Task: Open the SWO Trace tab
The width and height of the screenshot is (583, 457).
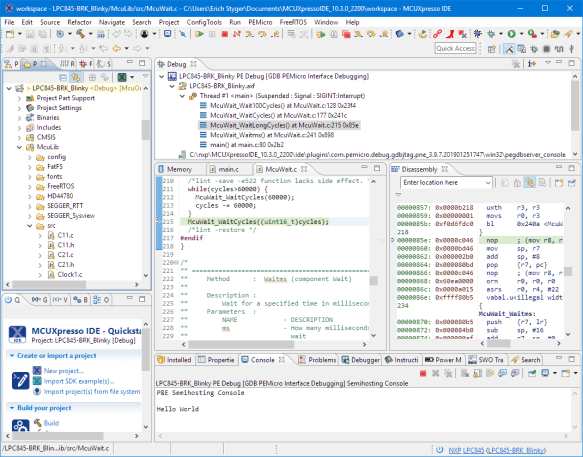Action: pyautogui.click(x=486, y=360)
